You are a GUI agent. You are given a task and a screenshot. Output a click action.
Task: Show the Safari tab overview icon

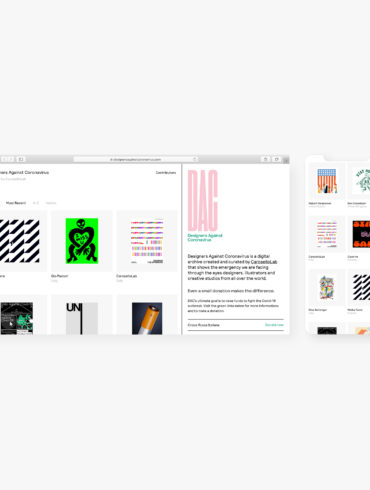(x=276, y=159)
